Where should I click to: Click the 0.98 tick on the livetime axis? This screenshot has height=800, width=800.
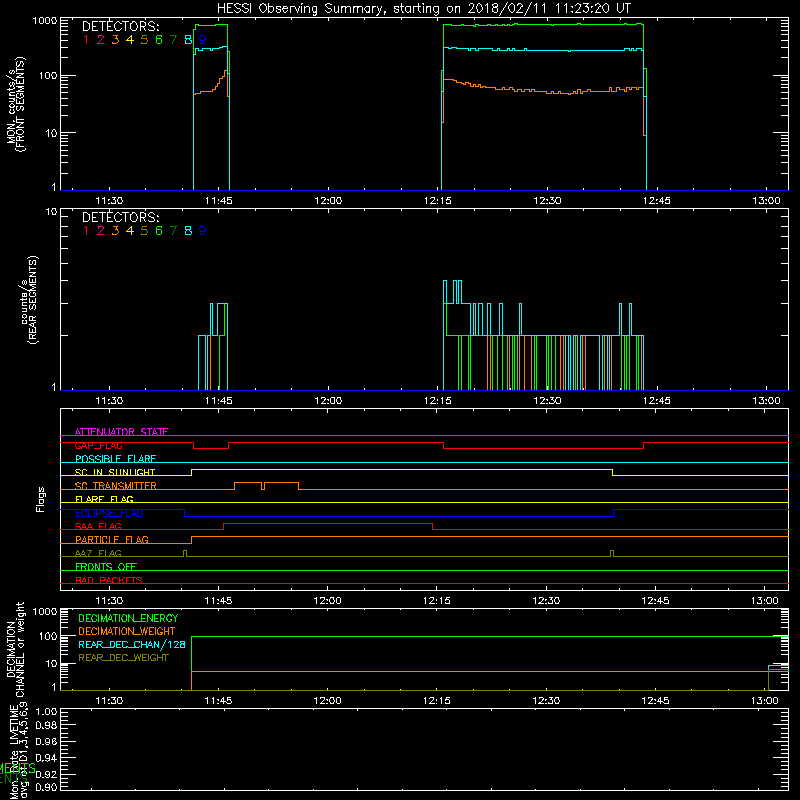click(46, 726)
